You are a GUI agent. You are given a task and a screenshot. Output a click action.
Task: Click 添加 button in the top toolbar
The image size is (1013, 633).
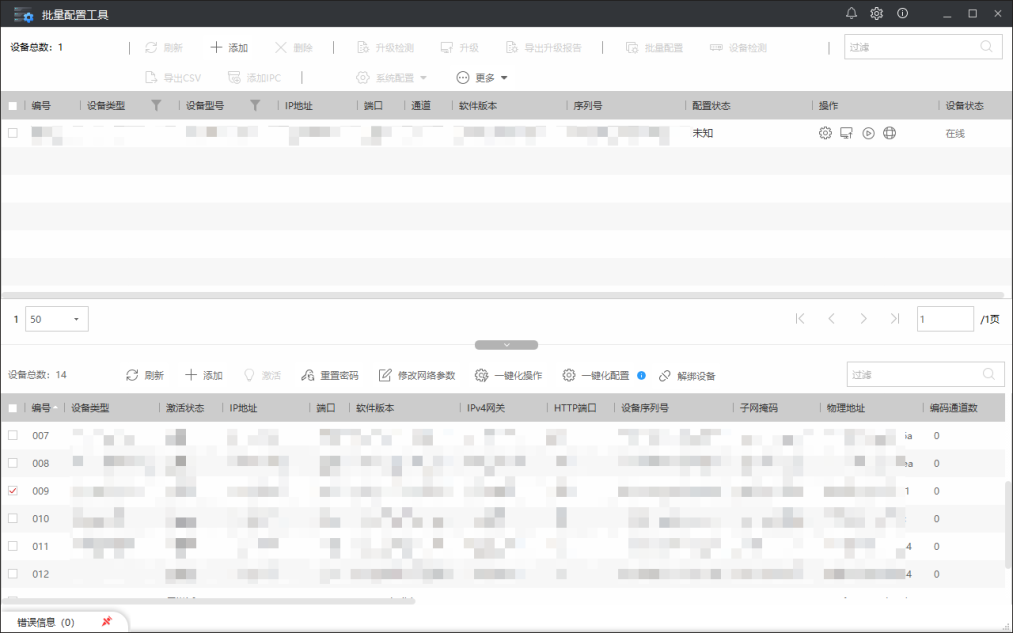229,47
